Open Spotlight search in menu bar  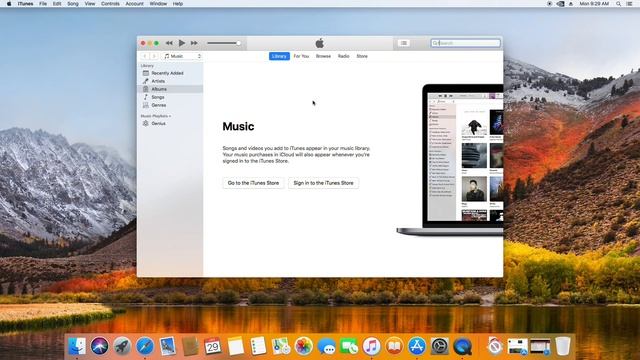(618, 4)
